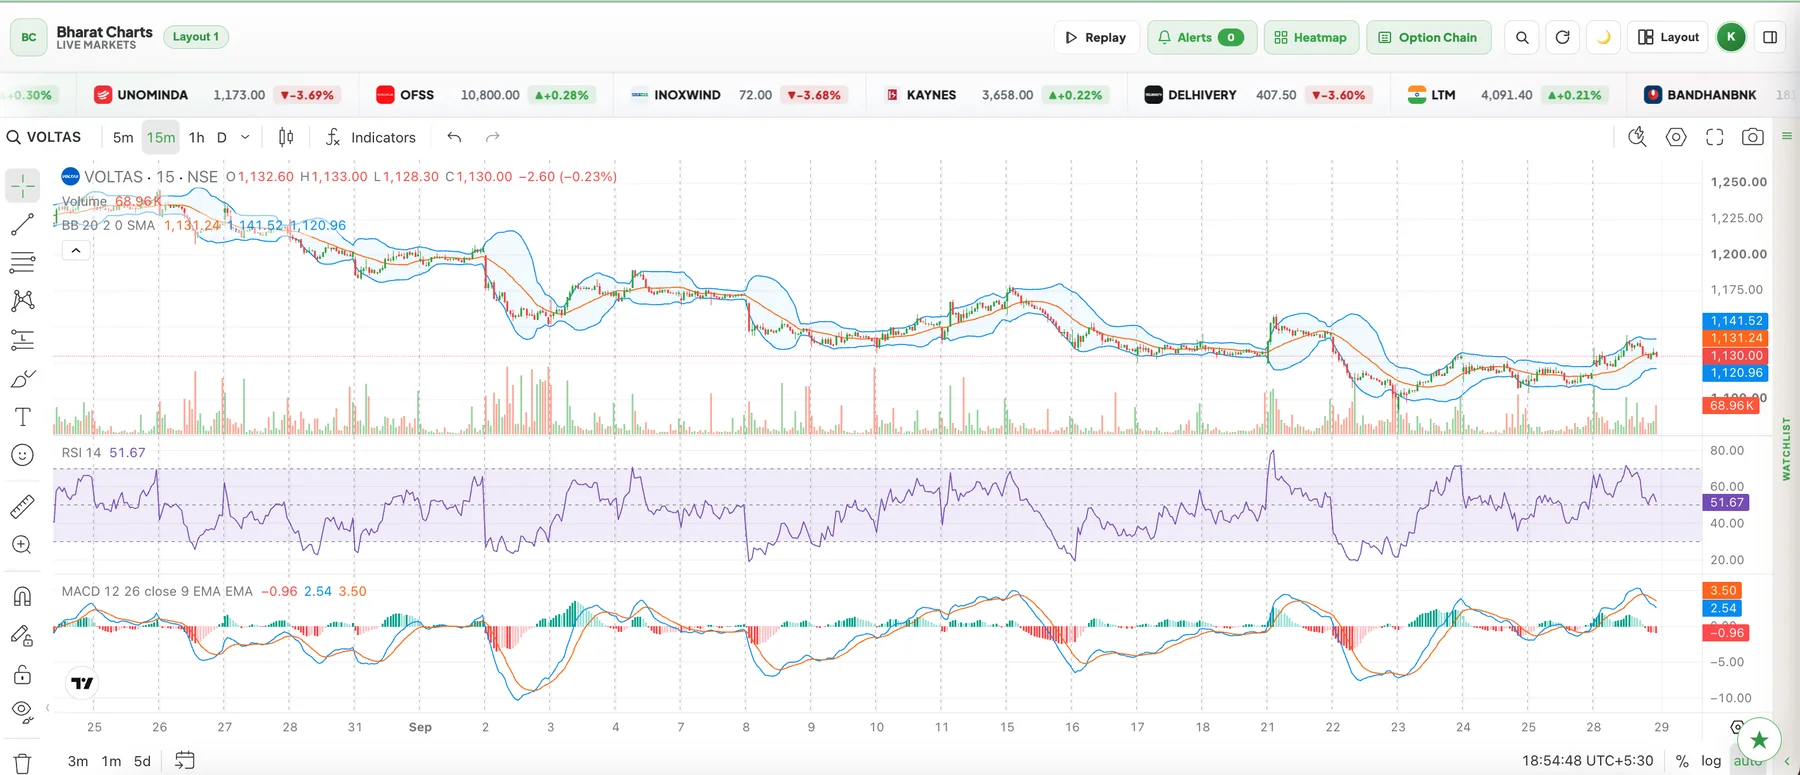The height and width of the screenshot is (775, 1800).
Task: Select the text annotation tool
Action: coord(22,417)
